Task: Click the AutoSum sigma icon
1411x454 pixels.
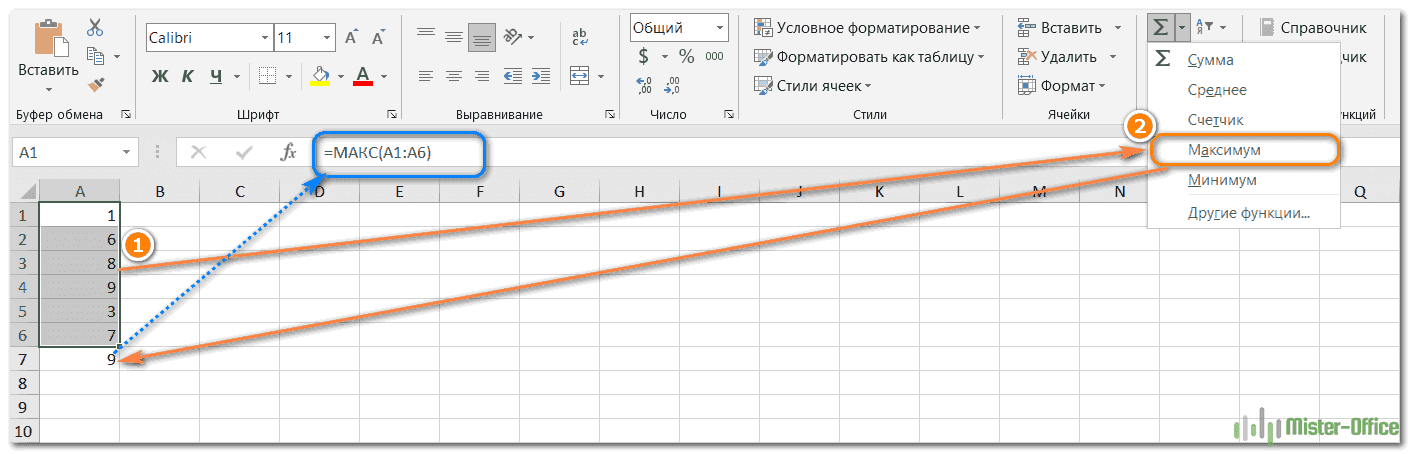Action: (x=1161, y=27)
